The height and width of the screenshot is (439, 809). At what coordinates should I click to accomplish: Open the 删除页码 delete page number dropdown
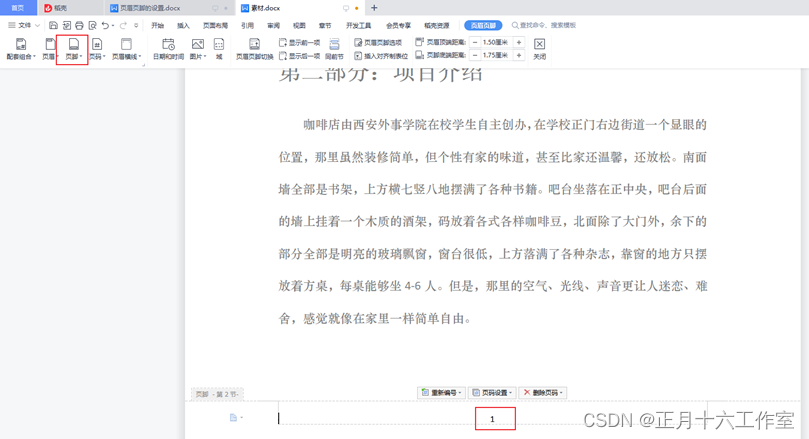(543, 393)
